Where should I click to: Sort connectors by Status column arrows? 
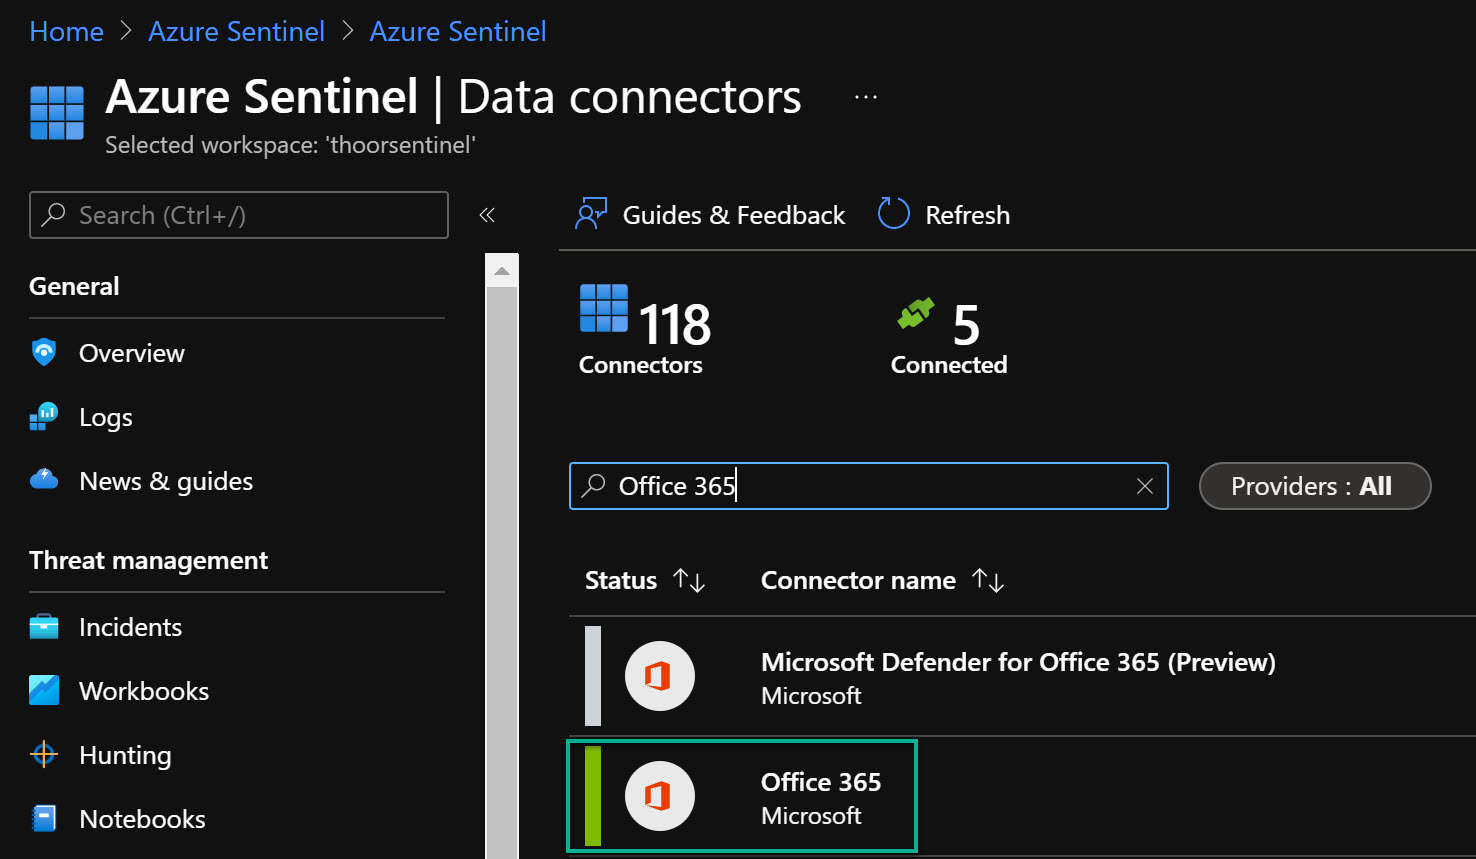(x=689, y=580)
